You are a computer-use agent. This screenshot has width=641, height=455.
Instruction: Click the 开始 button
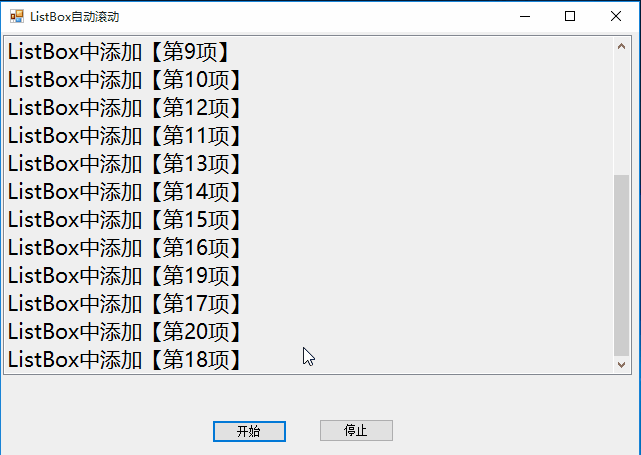pyautogui.click(x=249, y=431)
